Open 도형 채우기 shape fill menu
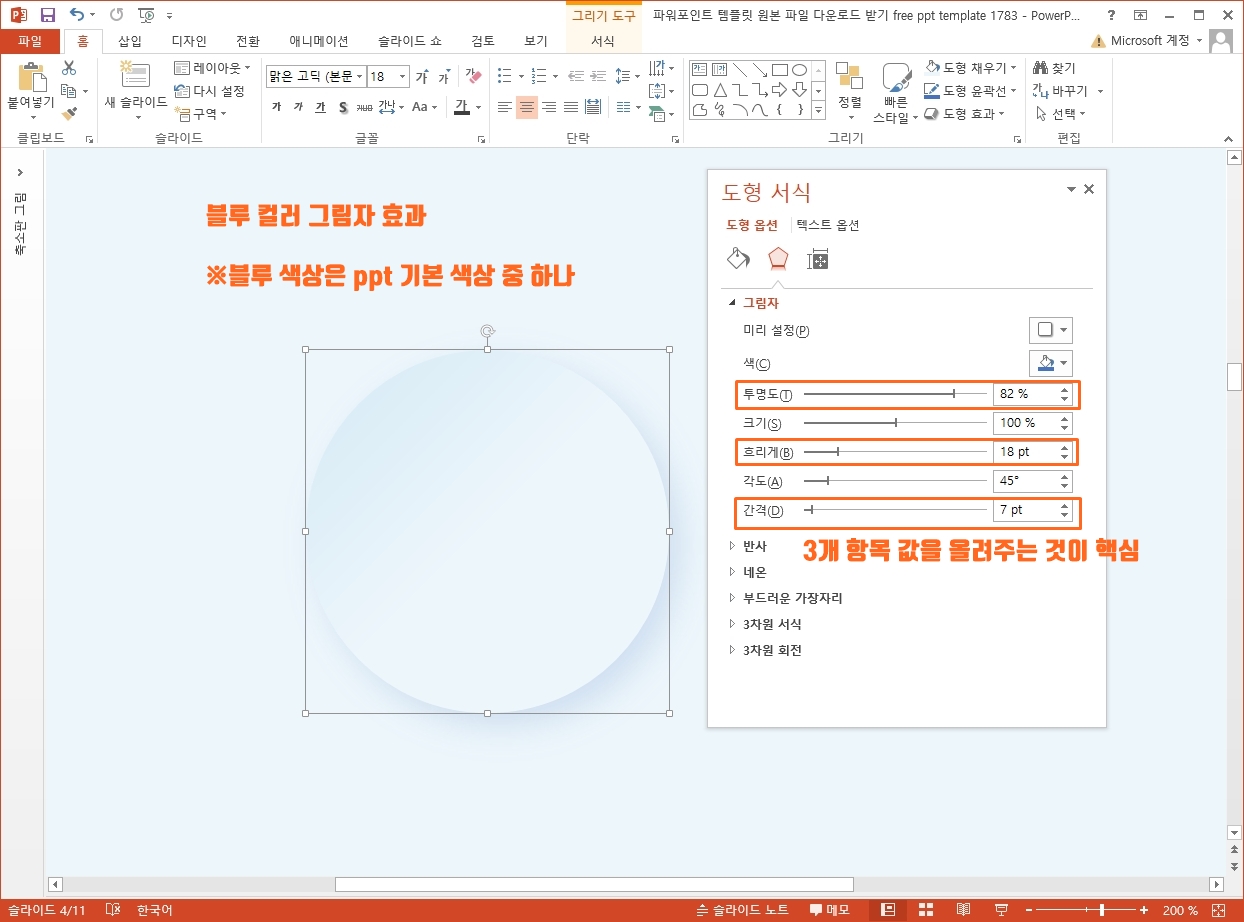 click(970, 67)
